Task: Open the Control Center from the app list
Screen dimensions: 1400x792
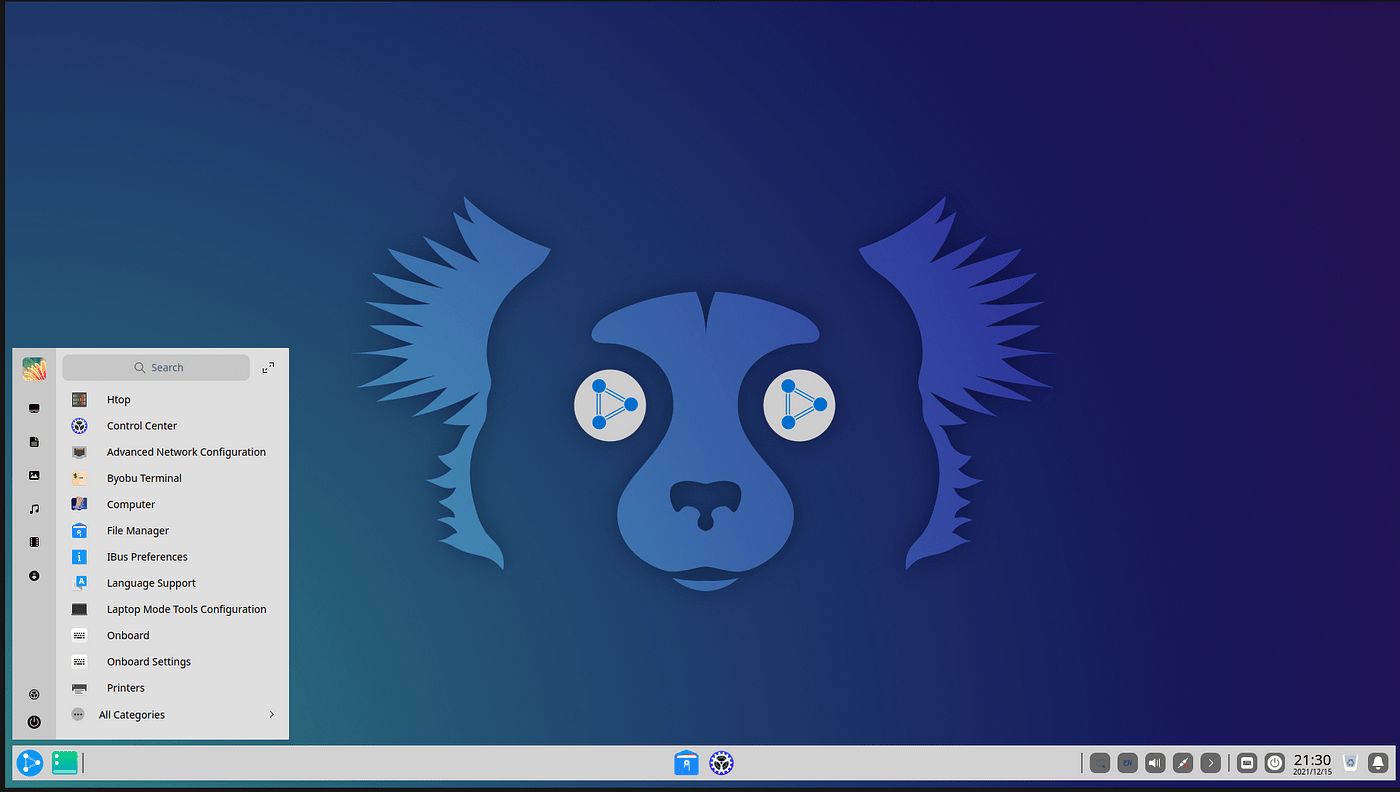Action: [141, 425]
